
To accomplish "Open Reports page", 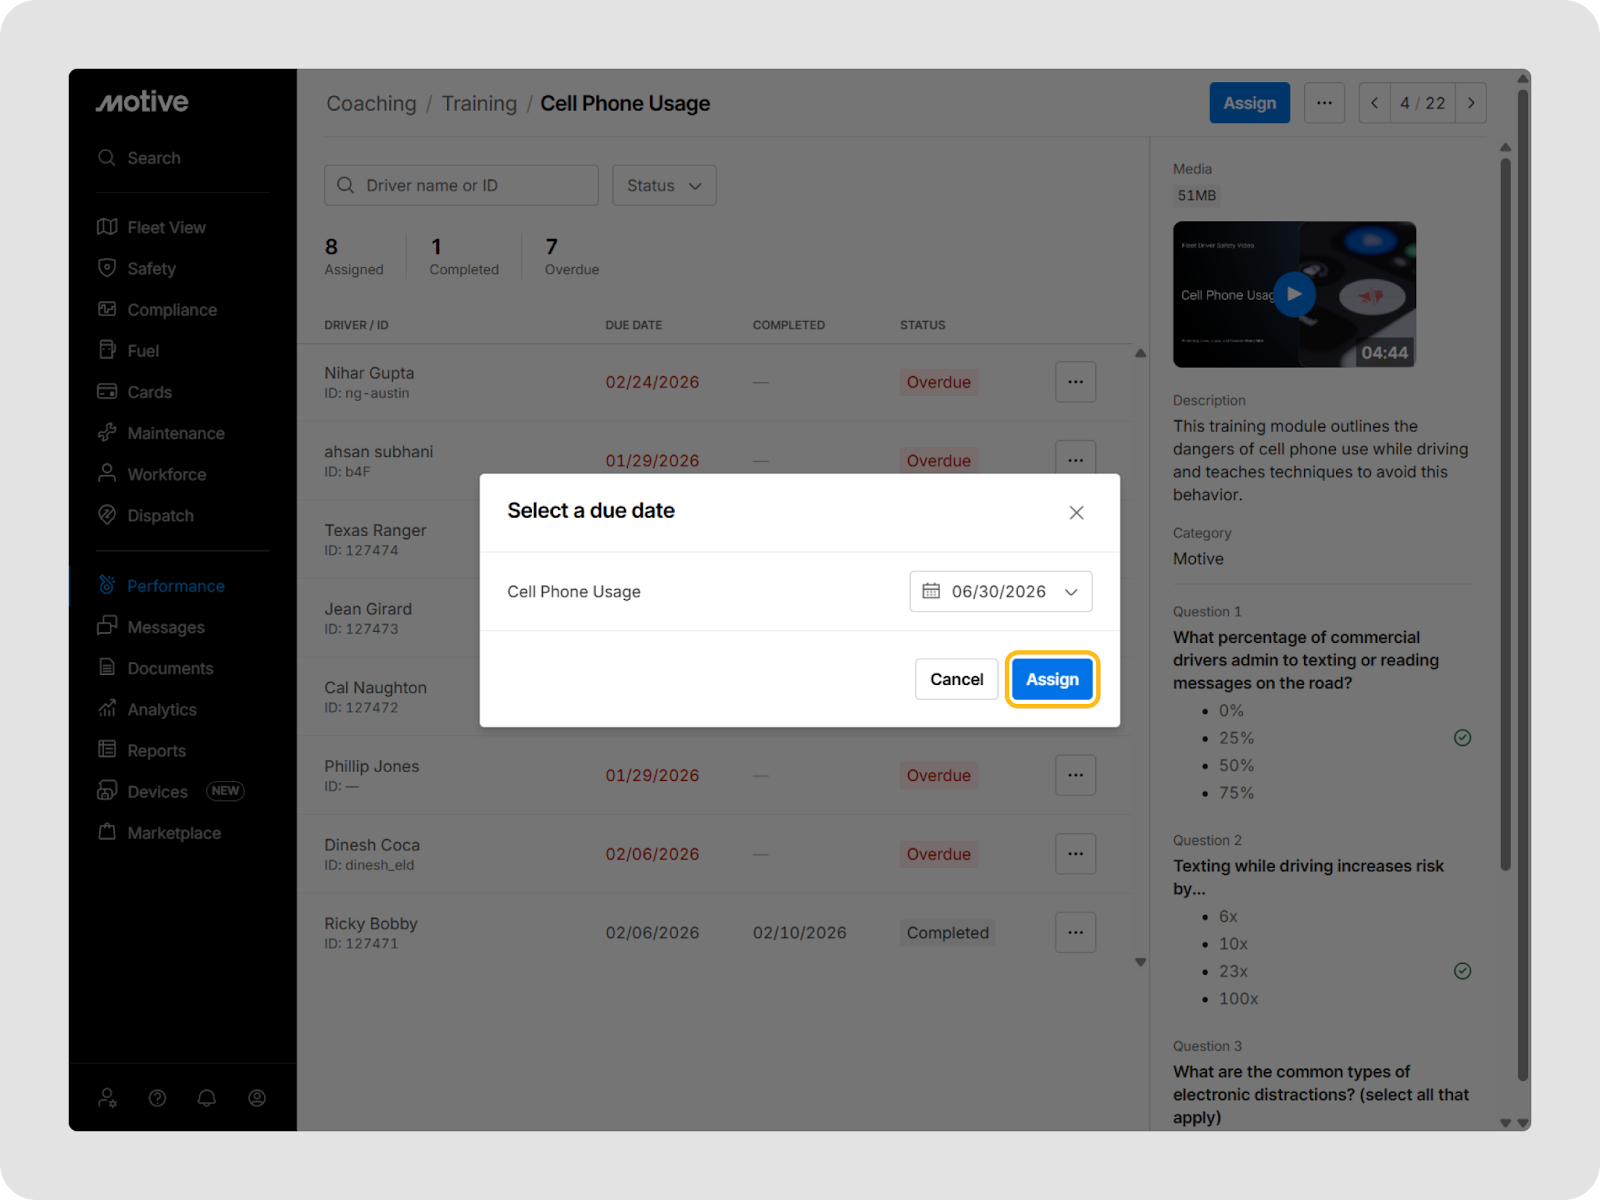I will tap(141, 750).
